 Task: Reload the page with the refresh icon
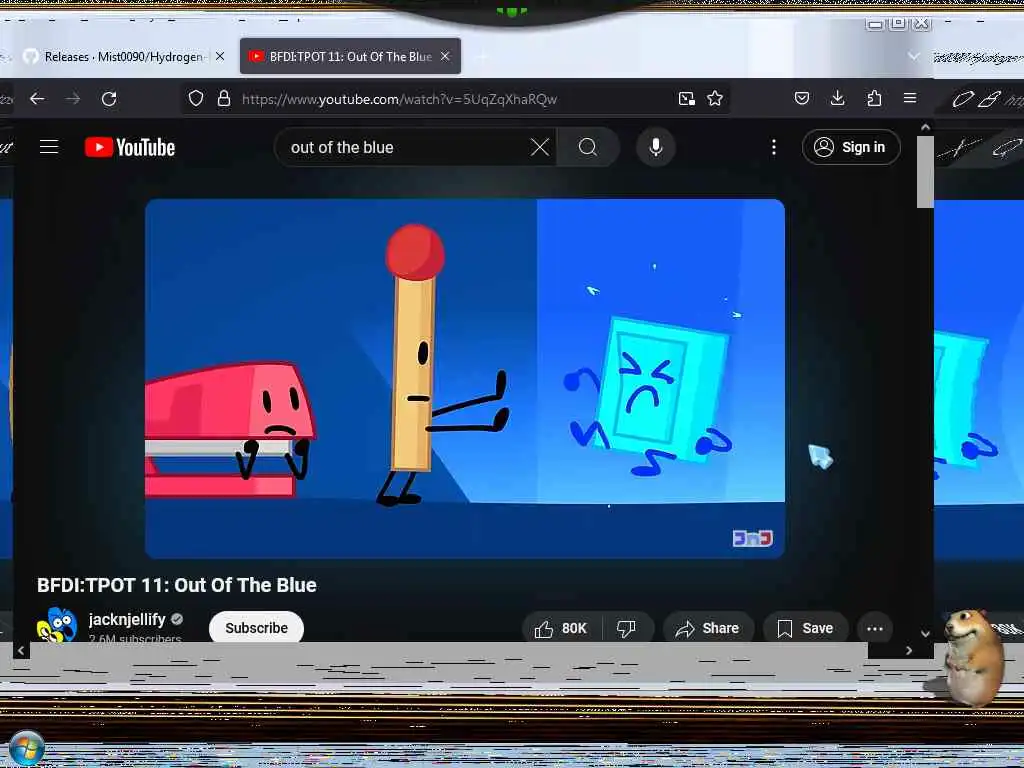109,99
